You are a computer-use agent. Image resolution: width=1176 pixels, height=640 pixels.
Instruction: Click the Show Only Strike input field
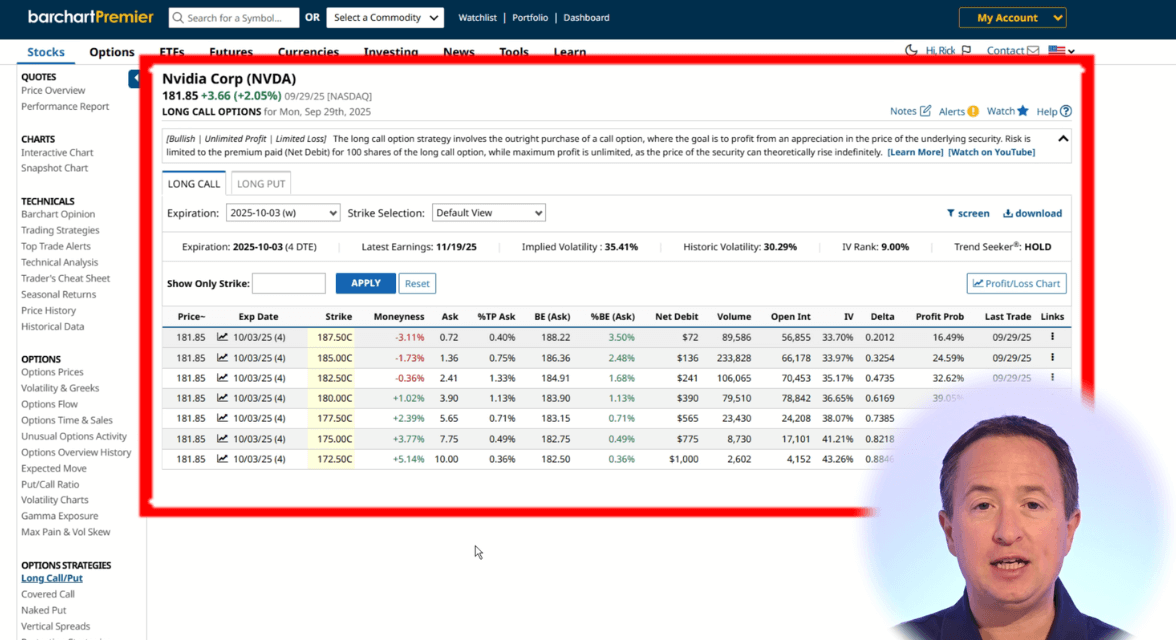288,284
